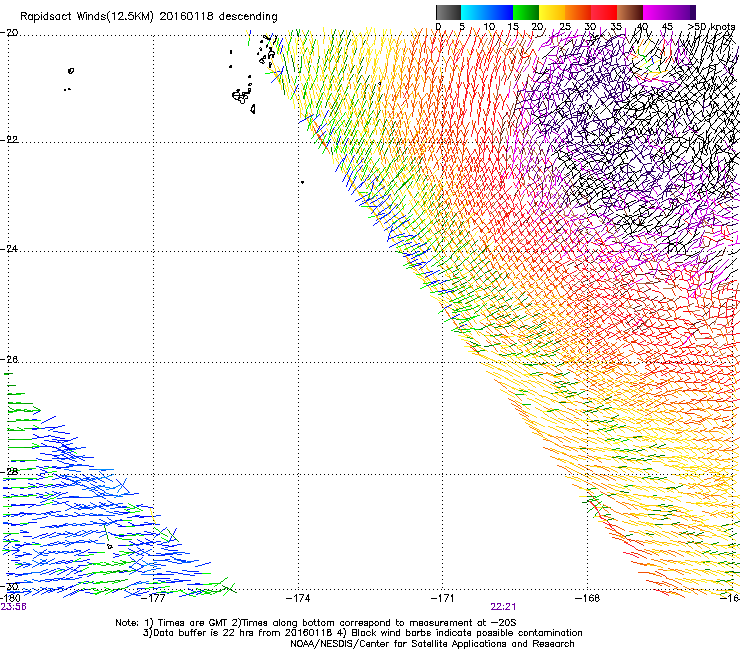Image resolution: width=740 pixels, height=650 pixels.
Task: Click the purple time stamp '23:56'
Action: tap(13, 607)
